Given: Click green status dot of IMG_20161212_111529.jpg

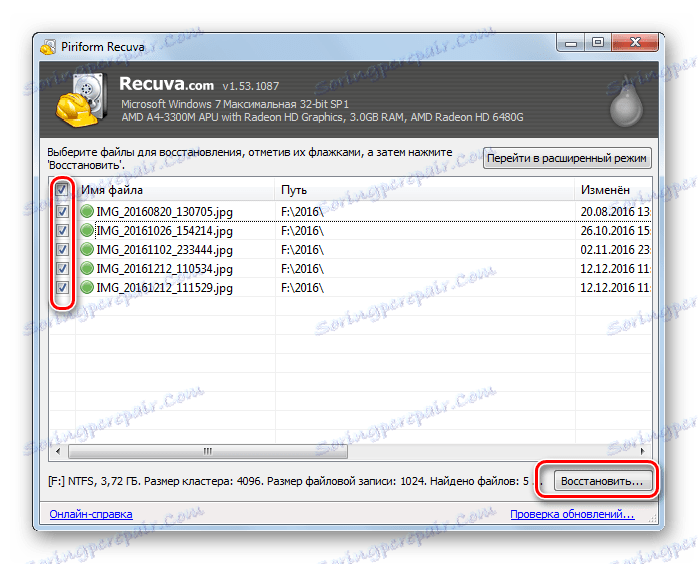Looking at the screenshot, I should click(x=87, y=288).
